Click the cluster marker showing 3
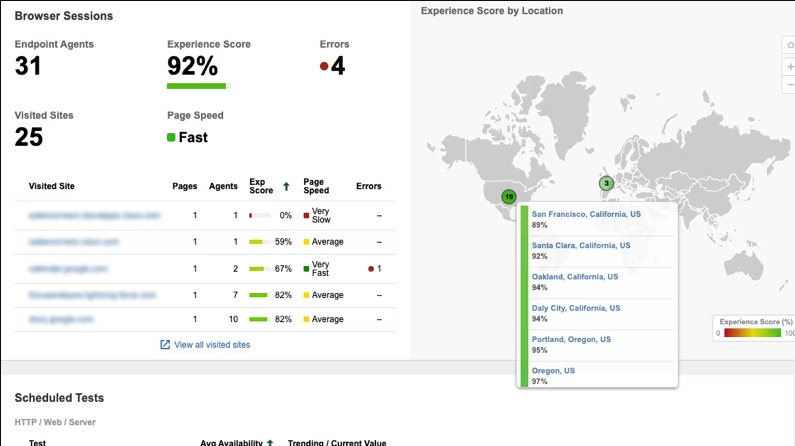This screenshot has height=446, width=795. [606, 183]
